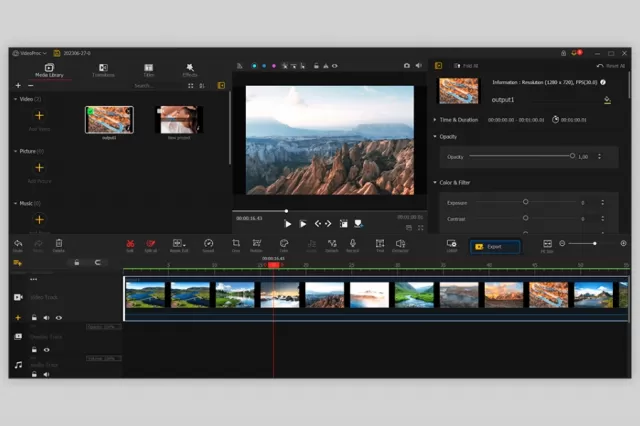
Task: Click the Undo arrow in the toolbar
Action: pyautogui.click(x=18, y=245)
